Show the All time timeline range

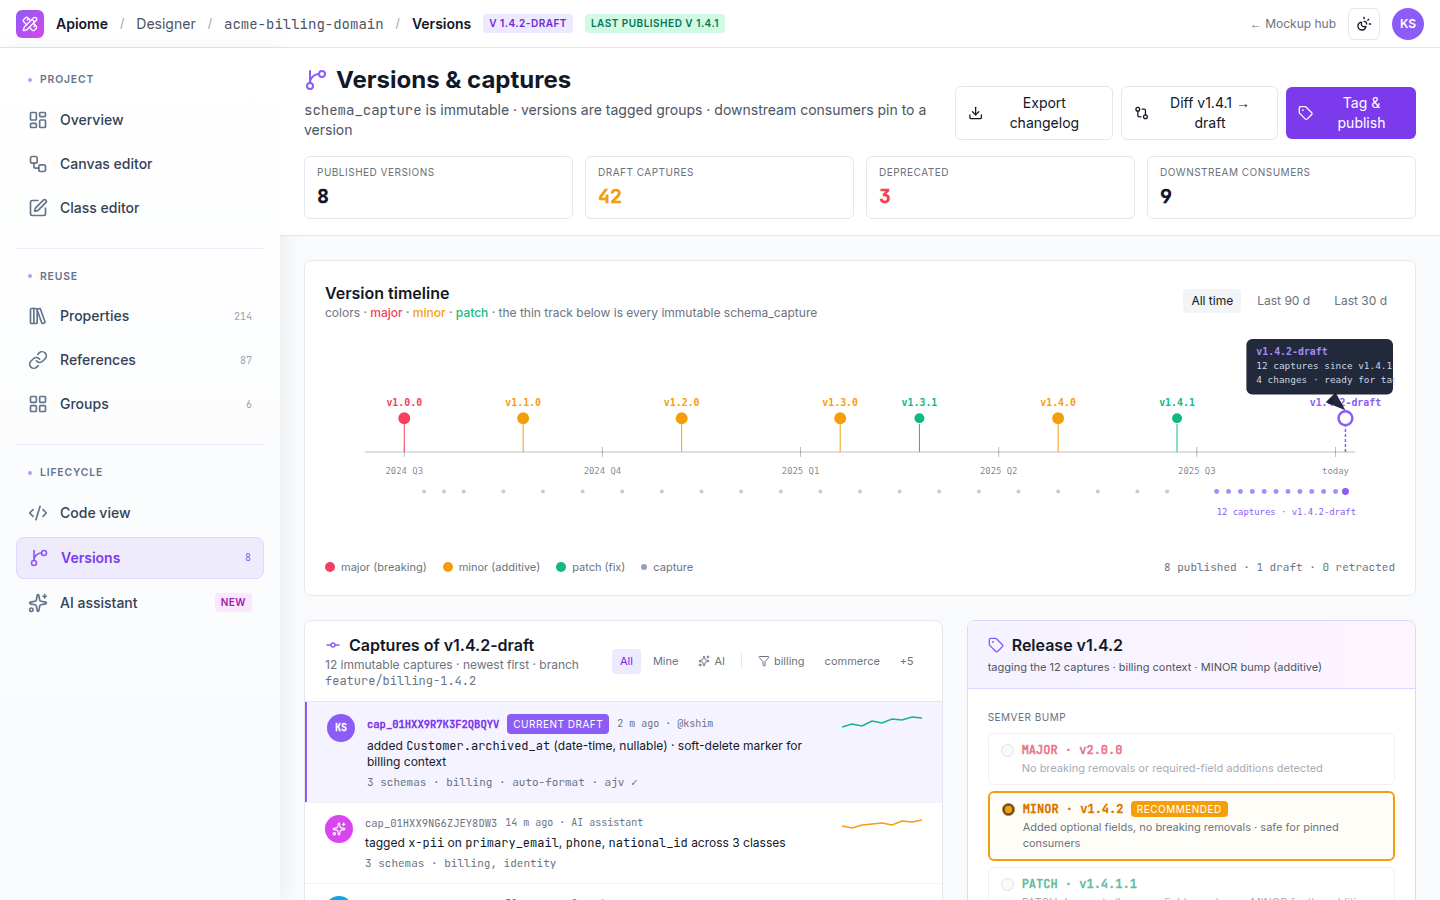[x=1212, y=301]
